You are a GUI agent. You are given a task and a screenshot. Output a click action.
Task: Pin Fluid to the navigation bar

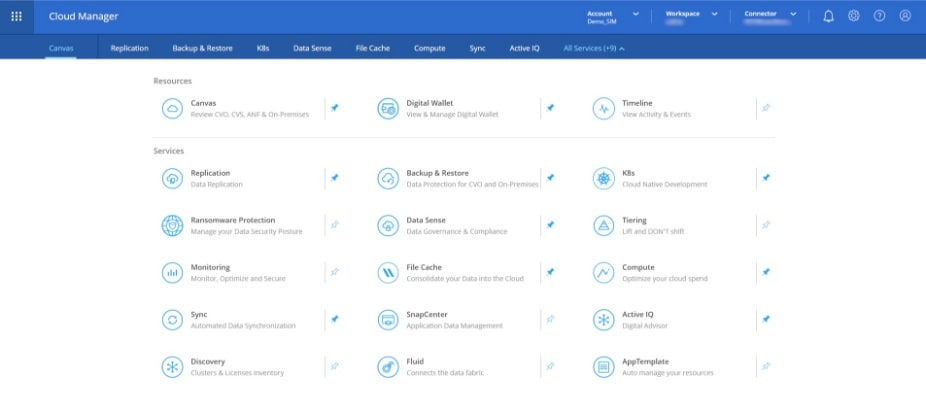(550, 366)
